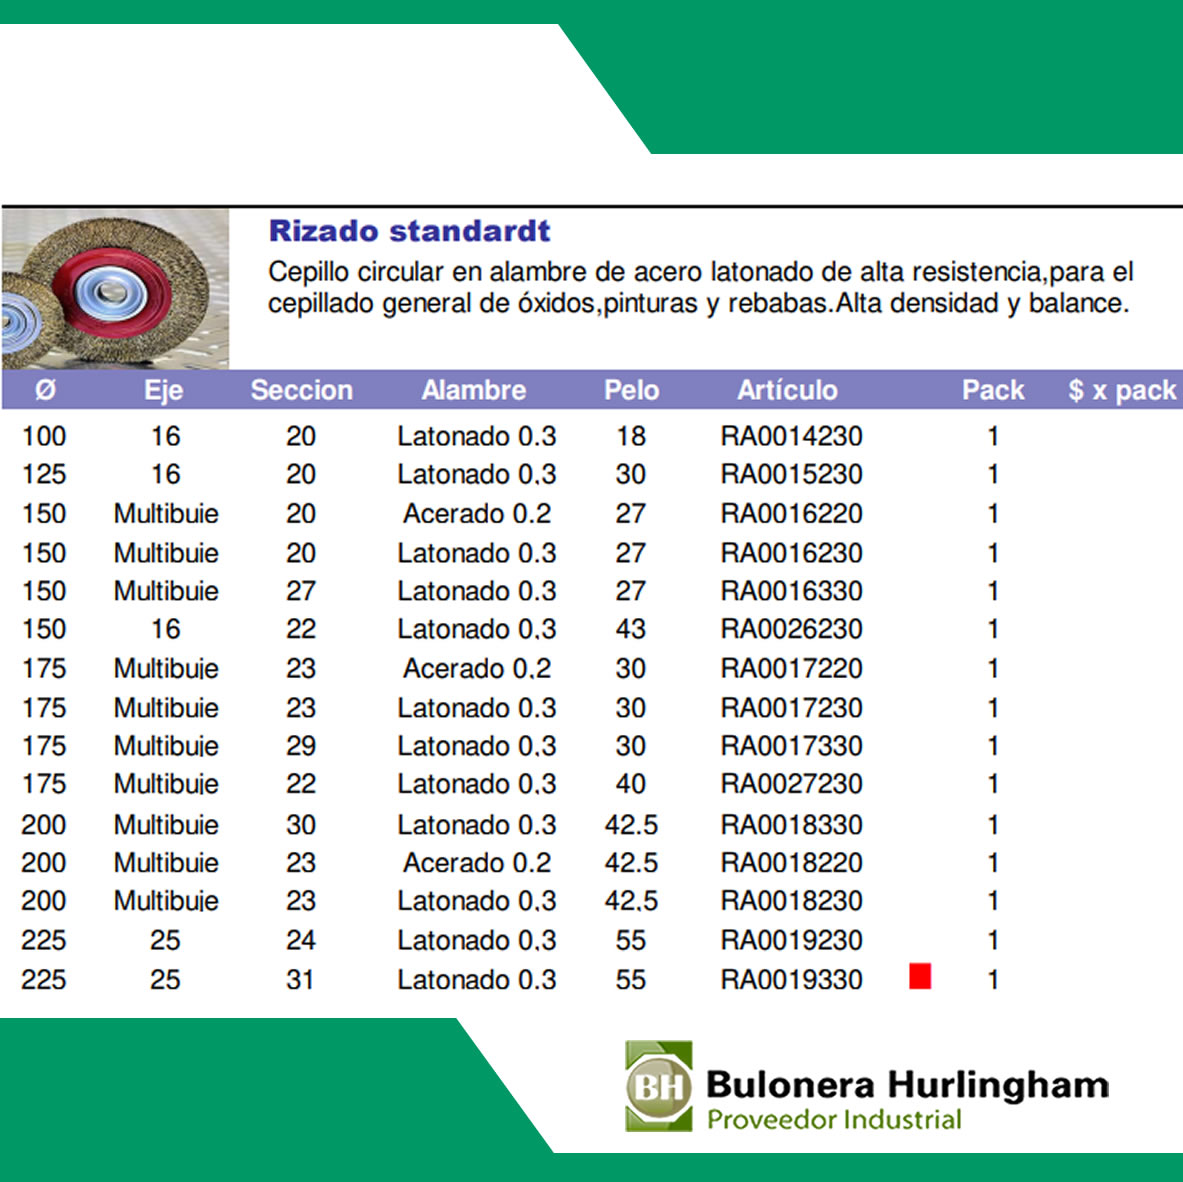Click the Alambre column header

[474, 390]
